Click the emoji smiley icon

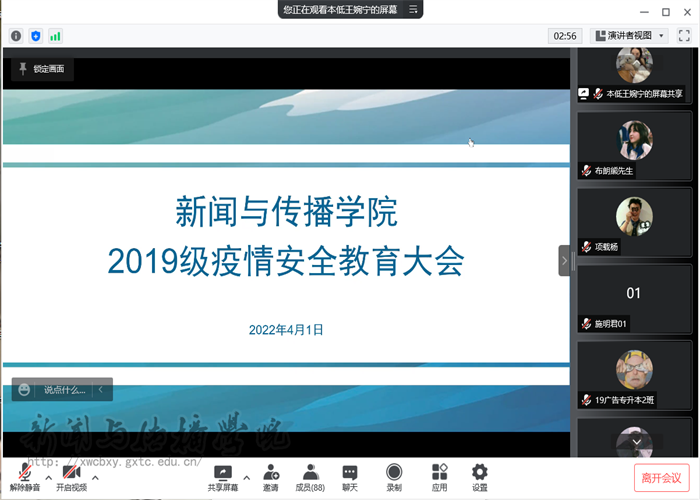[24, 390]
